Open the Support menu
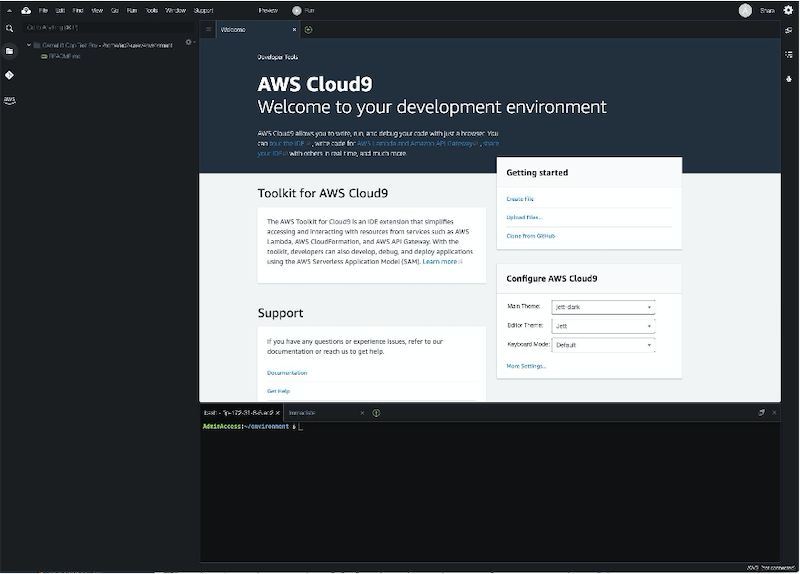800x574 pixels. coord(204,10)
